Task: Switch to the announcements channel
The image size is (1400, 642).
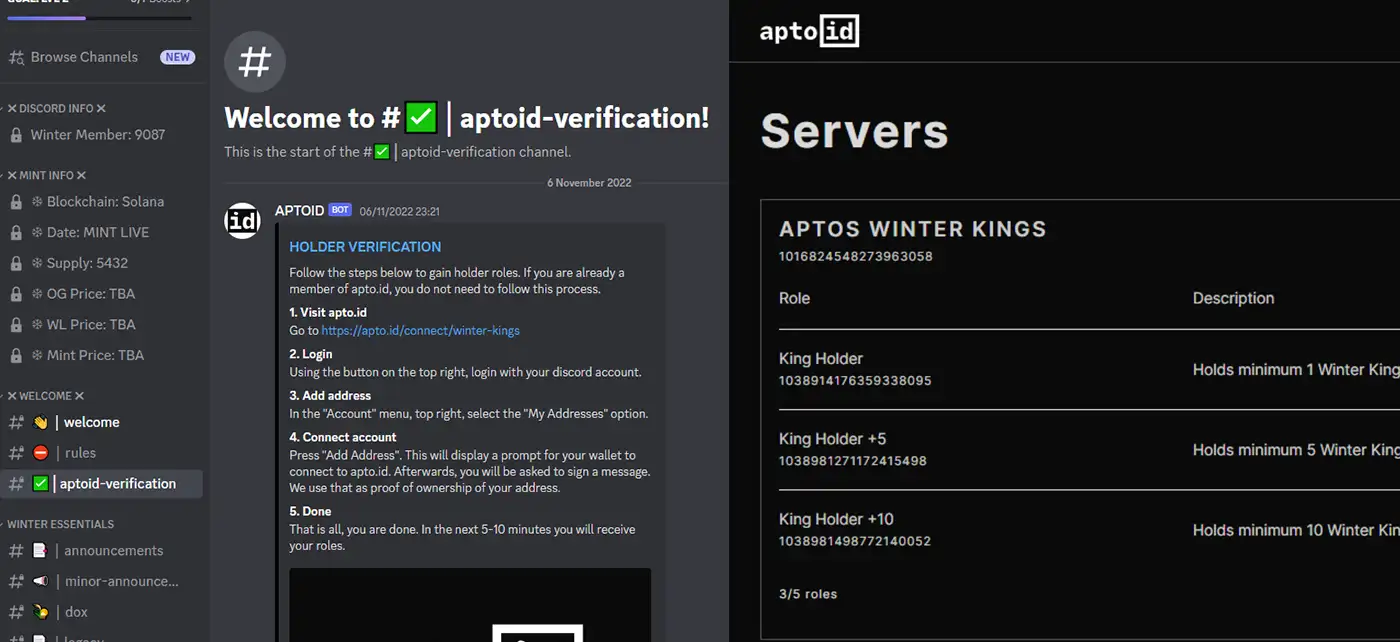Action: [113, 551]
